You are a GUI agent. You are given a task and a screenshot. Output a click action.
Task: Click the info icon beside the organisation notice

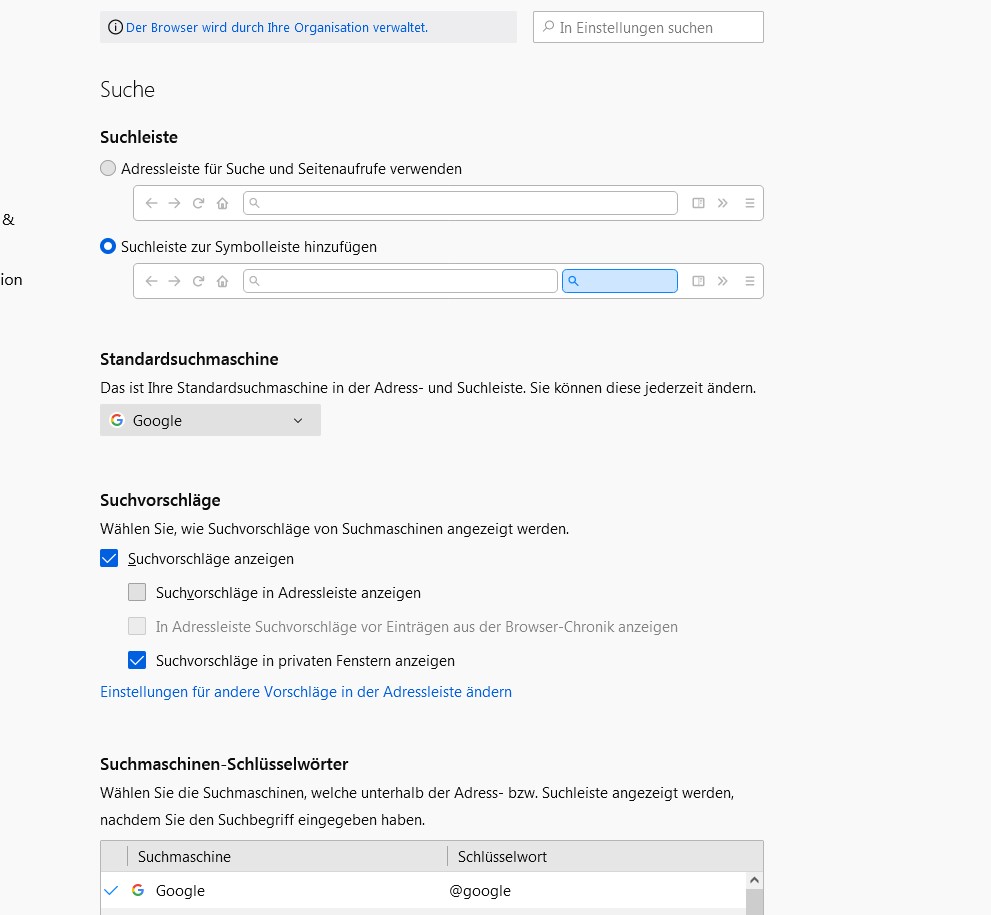(116, 28)
